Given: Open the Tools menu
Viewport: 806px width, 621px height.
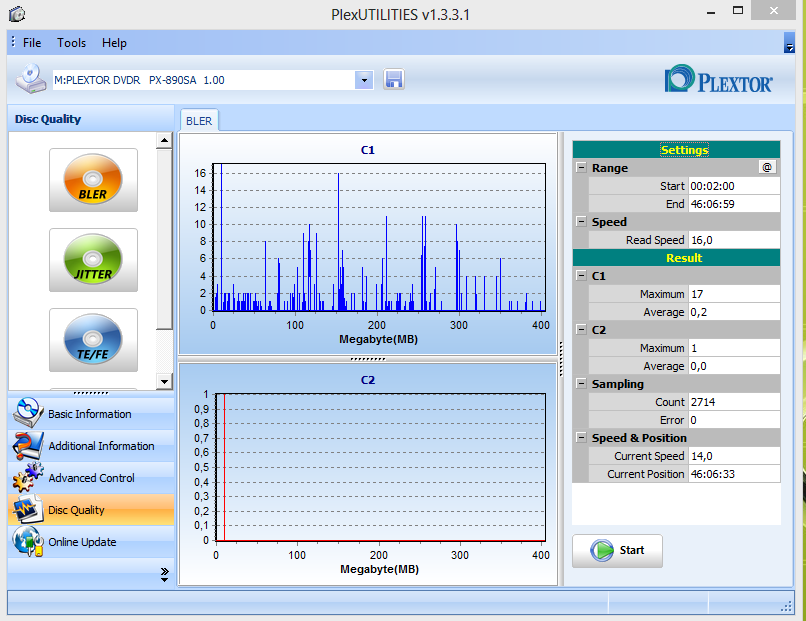Looking at the screenshot, I should pyautogui.click(x=71, y=43).
